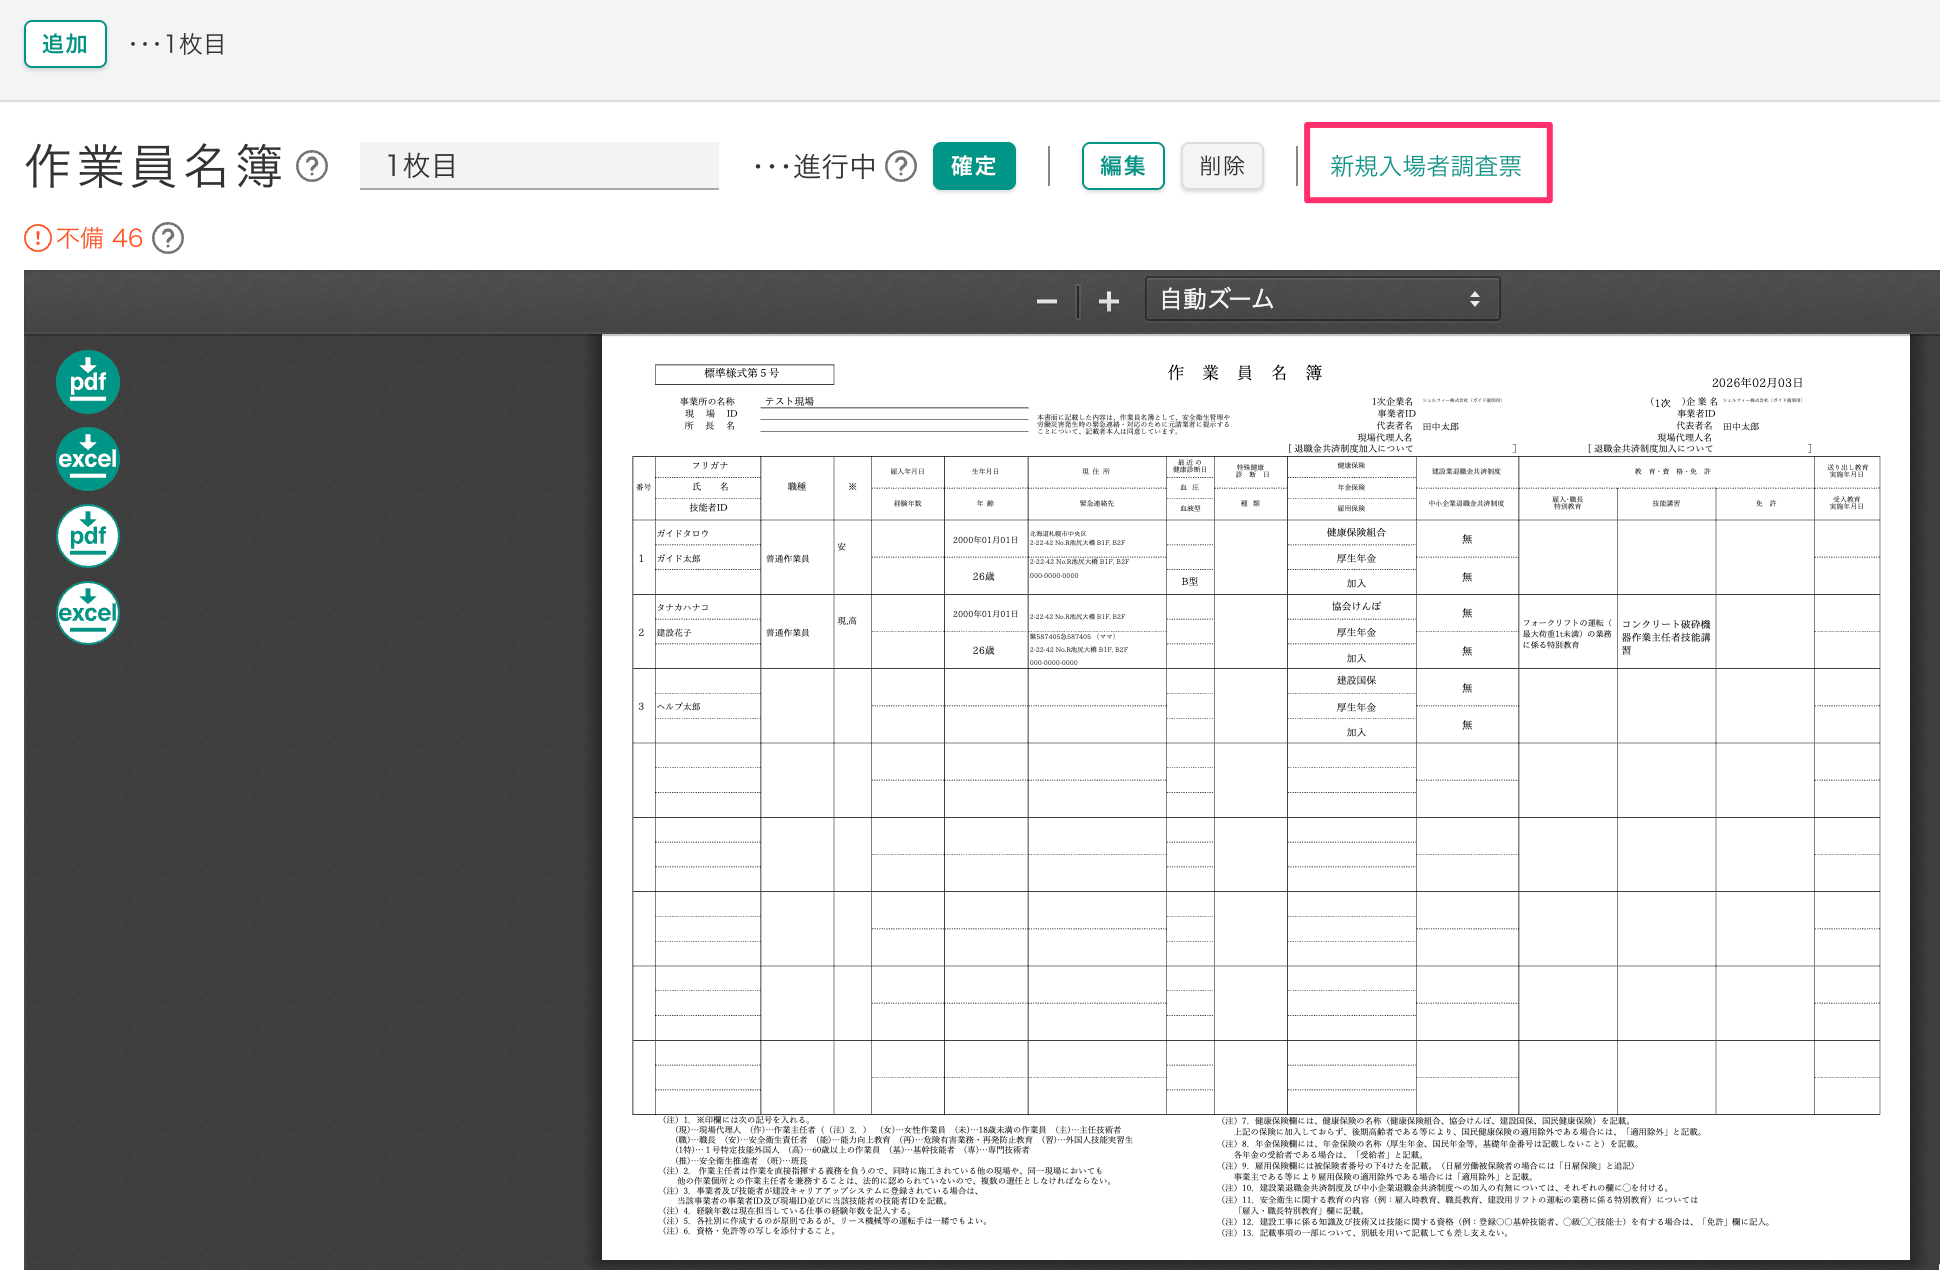Open help next to 不備 46 count
1940x1270 pixels.
tap(168, 239)
